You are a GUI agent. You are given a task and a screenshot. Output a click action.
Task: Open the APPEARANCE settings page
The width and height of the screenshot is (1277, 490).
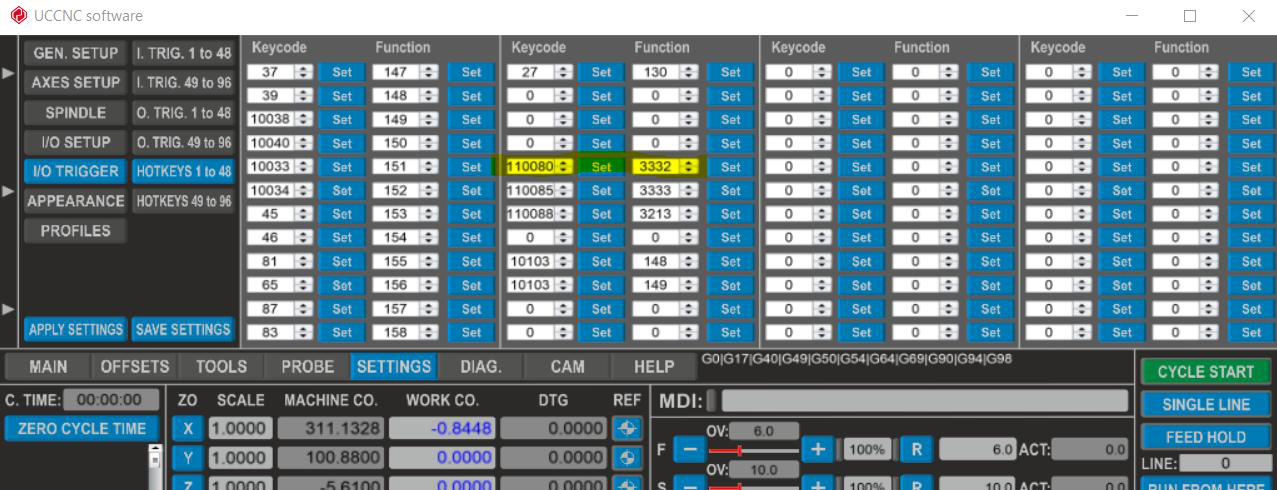(76, 201)
